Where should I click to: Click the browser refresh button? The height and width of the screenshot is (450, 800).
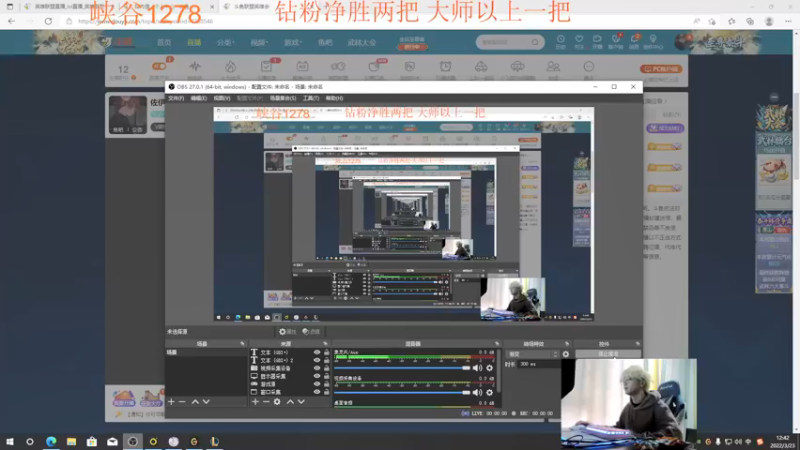click(x=48, y=21)
